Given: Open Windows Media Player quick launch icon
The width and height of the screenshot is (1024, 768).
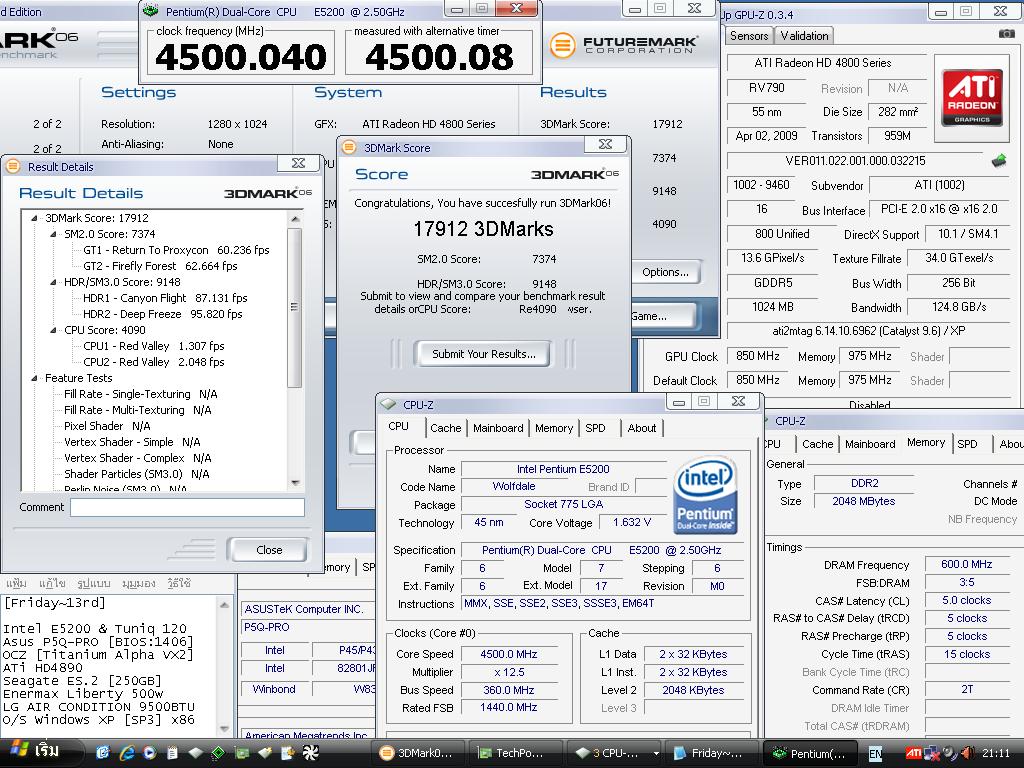Looking at the screenshot, I should click(x=149, y=753).
